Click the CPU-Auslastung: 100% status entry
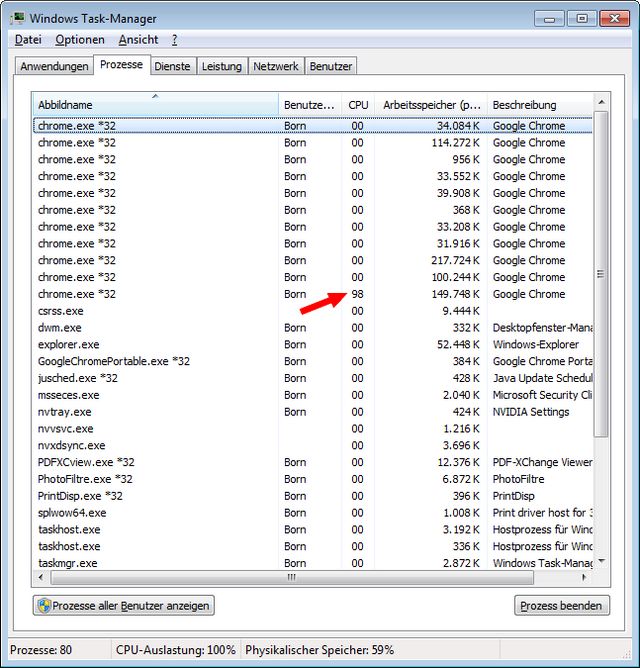Image resolution: width=640 pixels, height=668 pixels. pyautogui.click(x=176, y=650)
